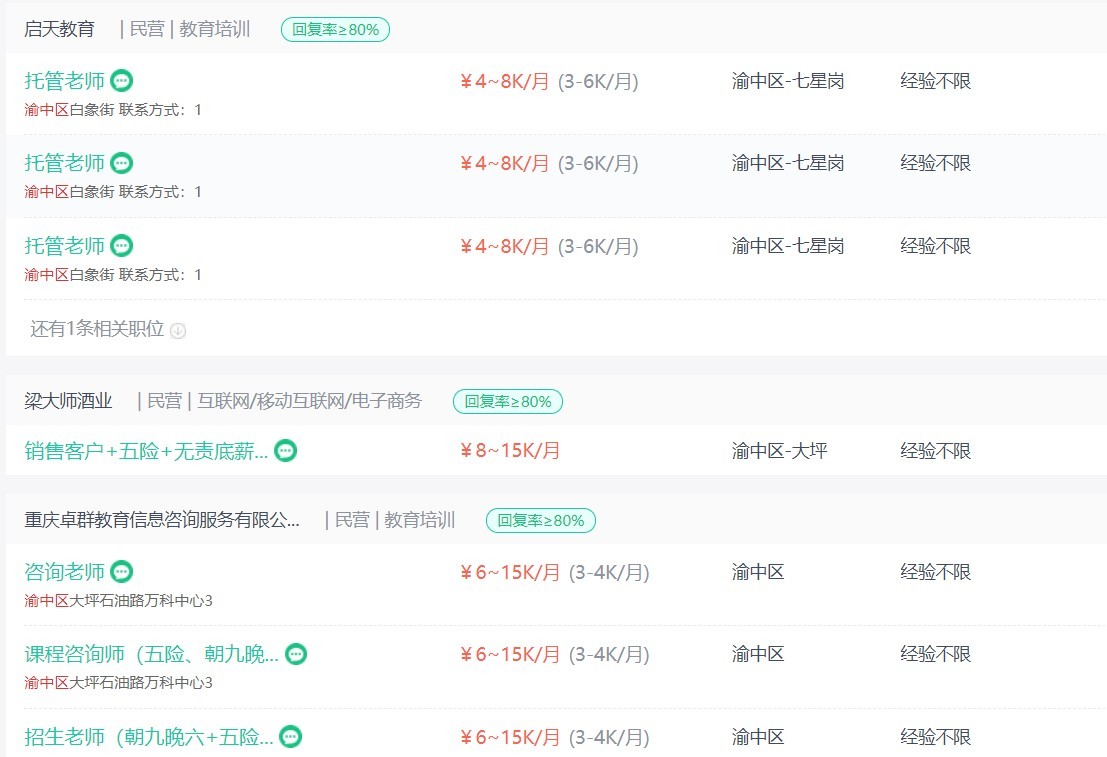Open 销售客户+五险+无责底薪 job title

146,451
